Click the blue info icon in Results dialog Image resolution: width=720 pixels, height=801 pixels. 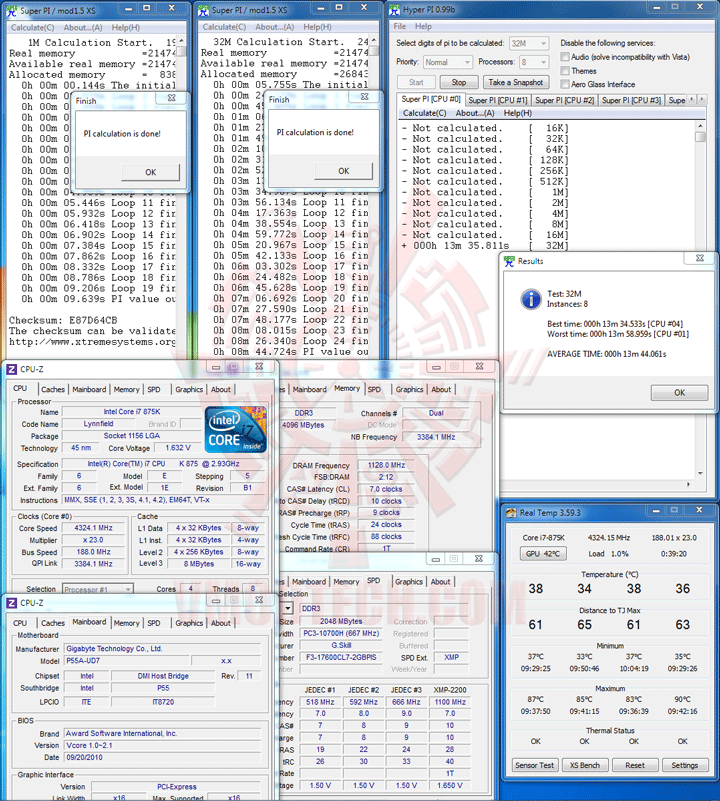[x=531, y=299]
